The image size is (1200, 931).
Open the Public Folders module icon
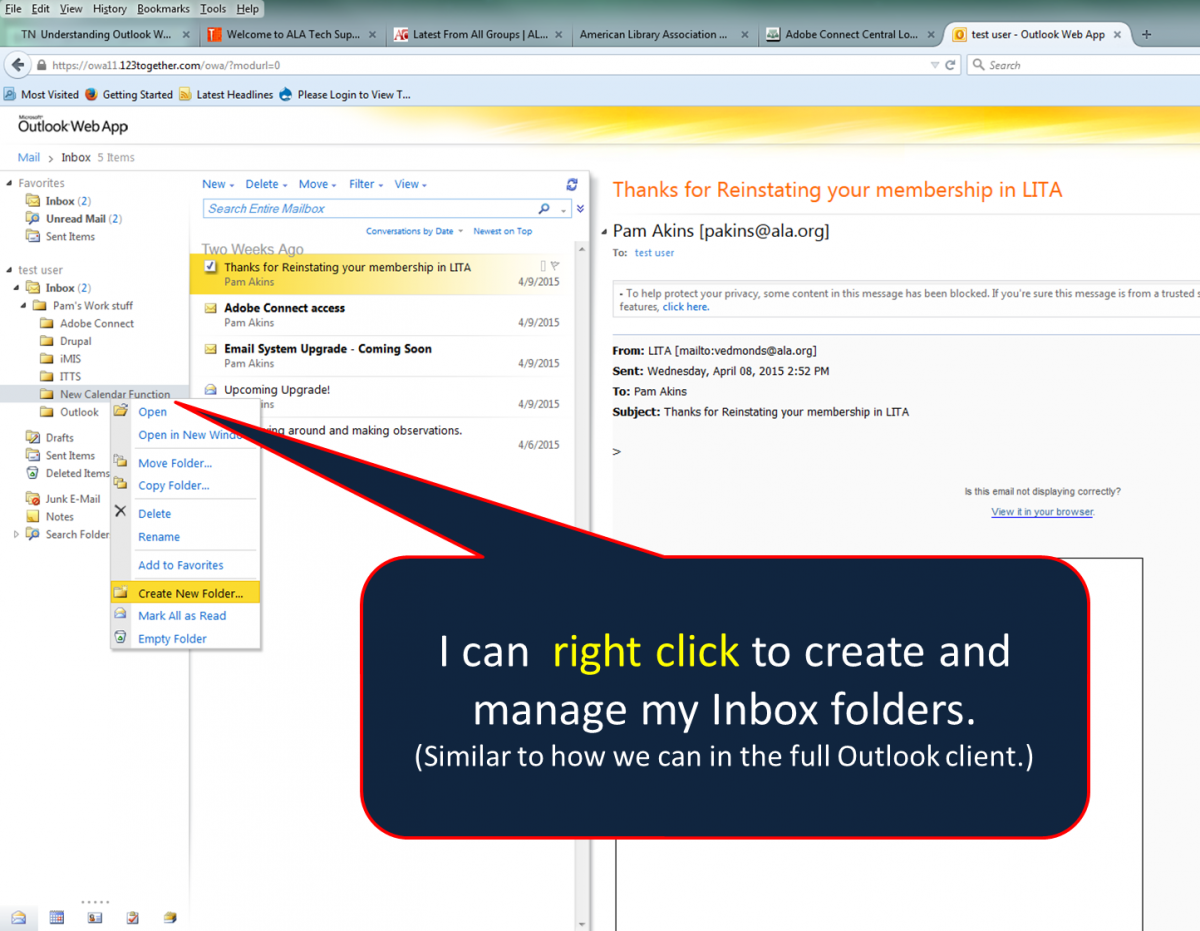(170, 917)
